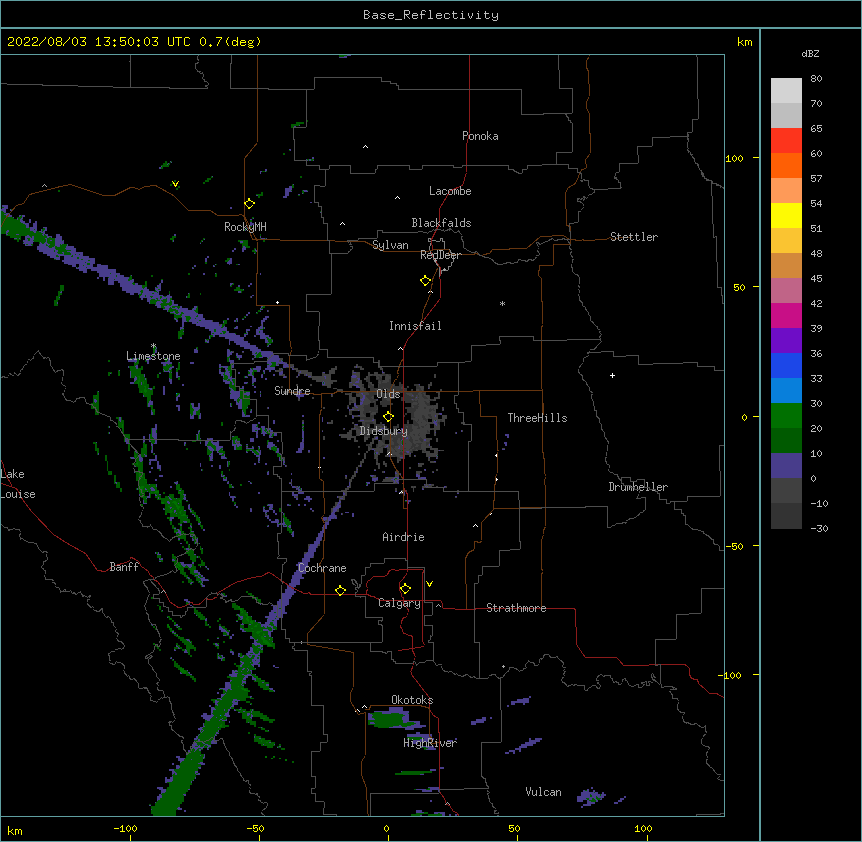Click the HighRiver town label

430,743
